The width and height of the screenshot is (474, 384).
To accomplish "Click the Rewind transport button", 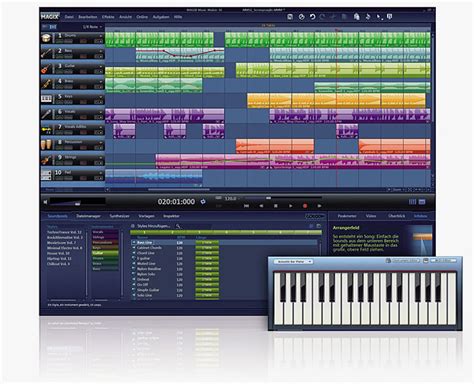I will pos(261,206).
